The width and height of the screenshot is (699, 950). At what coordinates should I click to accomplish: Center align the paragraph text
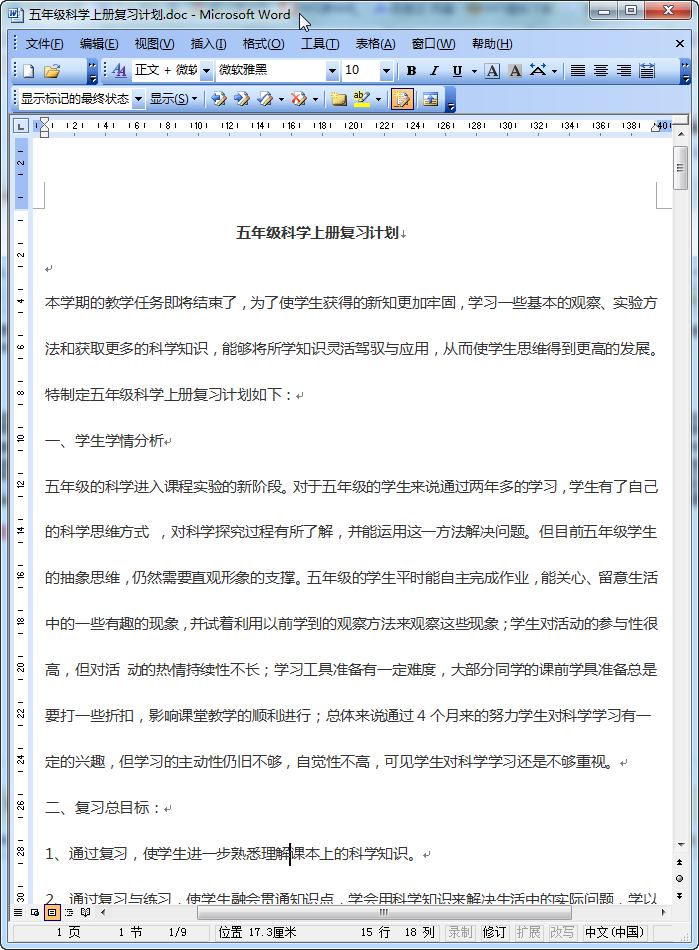(601, 71)
